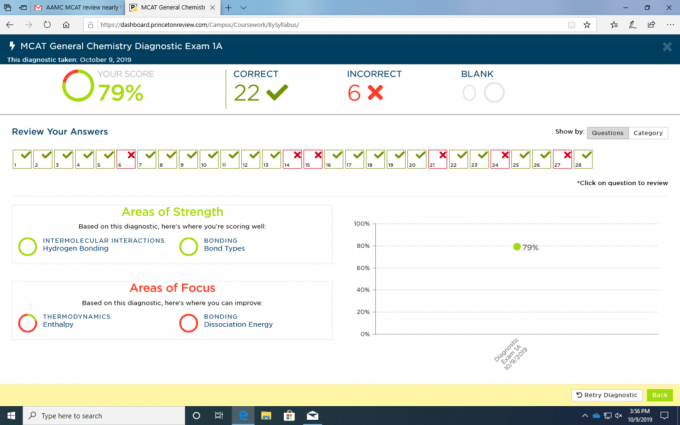Click the 79% chart data point
Image resolution: width=680 pixels, height=425 pixels.
(517, 247)
